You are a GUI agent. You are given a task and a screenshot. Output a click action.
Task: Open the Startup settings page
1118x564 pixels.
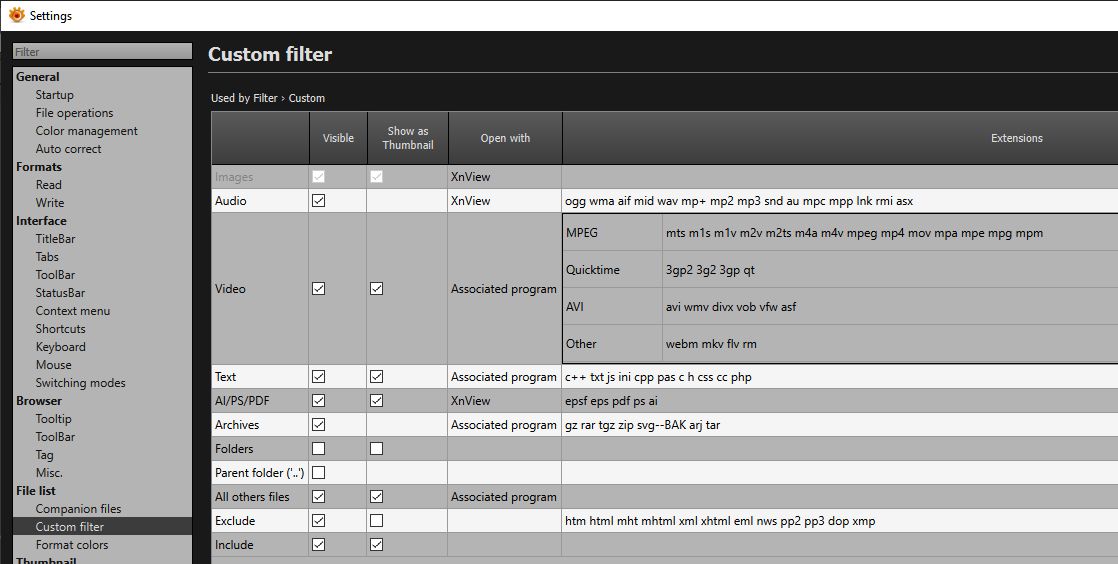point(54,95)
